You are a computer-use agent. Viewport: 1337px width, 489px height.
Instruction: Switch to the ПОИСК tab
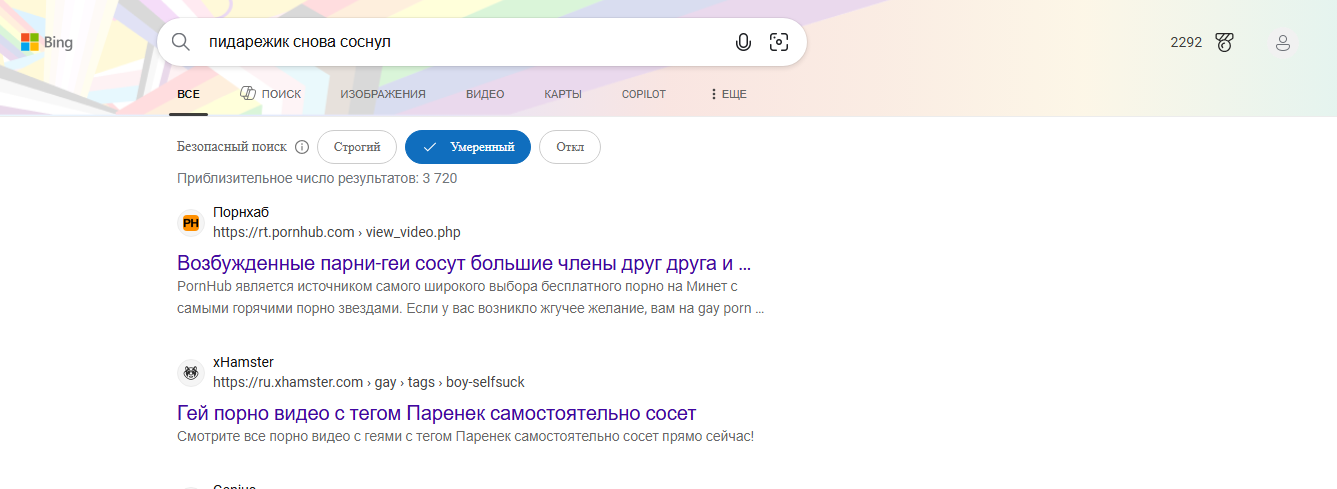coord(271,94)
